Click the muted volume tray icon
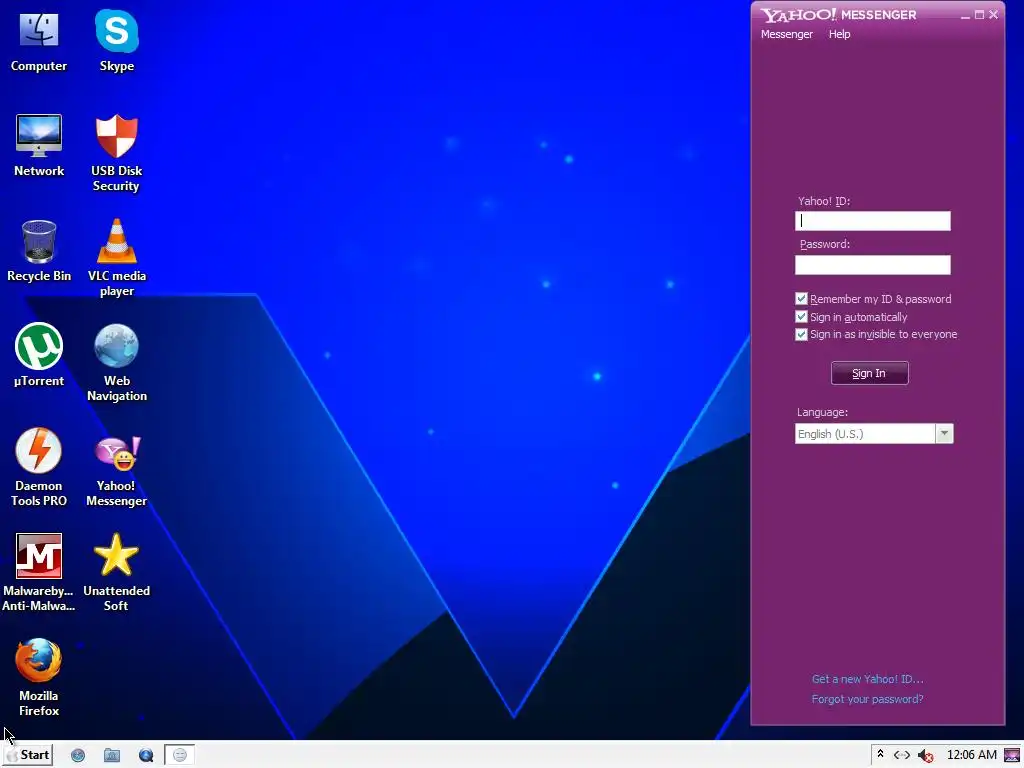This screenshot has width=1024, height=768. coord(925,756)
